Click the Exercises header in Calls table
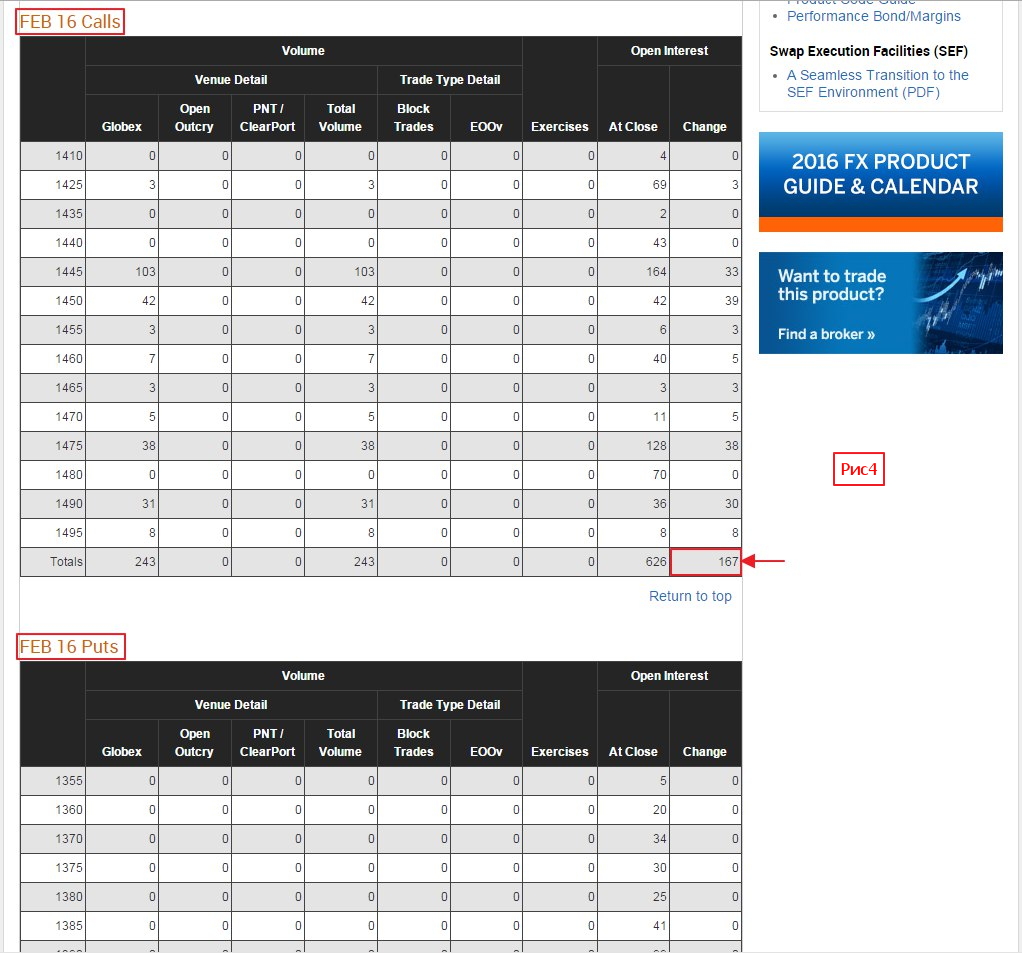The image size is (1022, 953). 559,126
